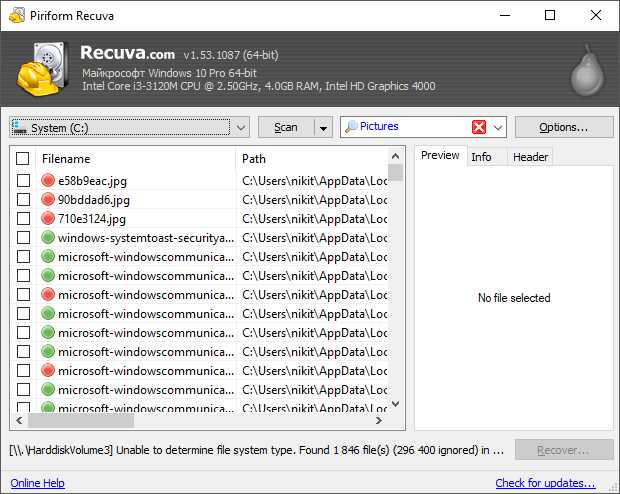The height and width of the screenshot is (494, 620).
Task: Click horizontal scrollbar right arrow
Action: 379,420
